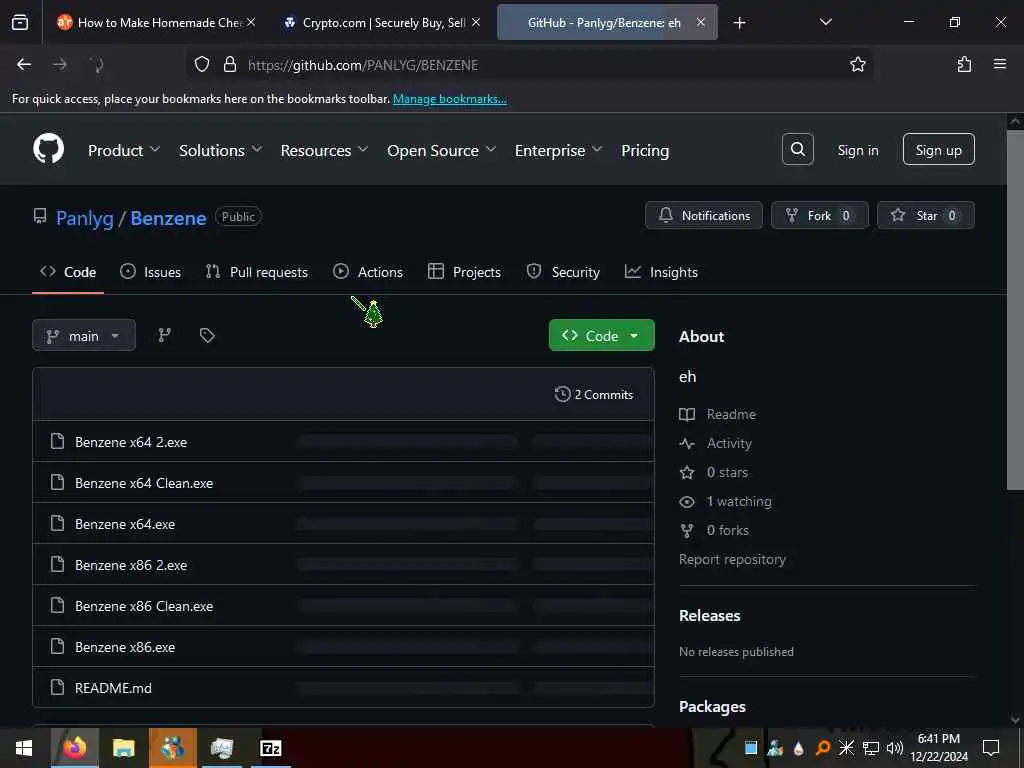The image size is (1024, 768).
Task: Close the Crypto.com tab
Action: [476, 22]
